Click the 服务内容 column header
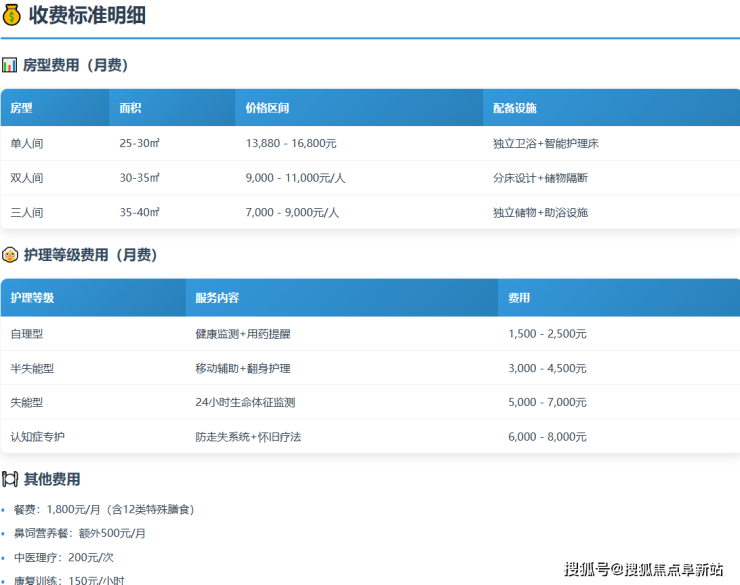The width and height of the screenshot is (740, 585). tap(217, 298)
